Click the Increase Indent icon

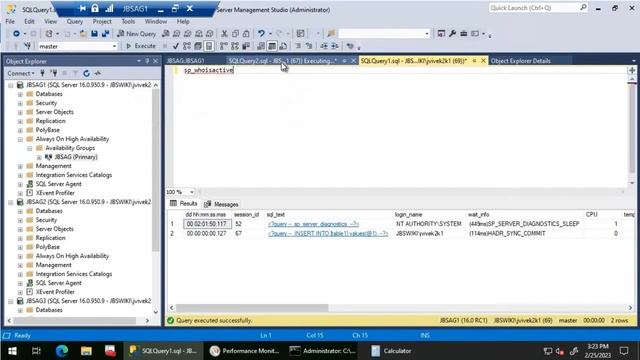point(335,46)
